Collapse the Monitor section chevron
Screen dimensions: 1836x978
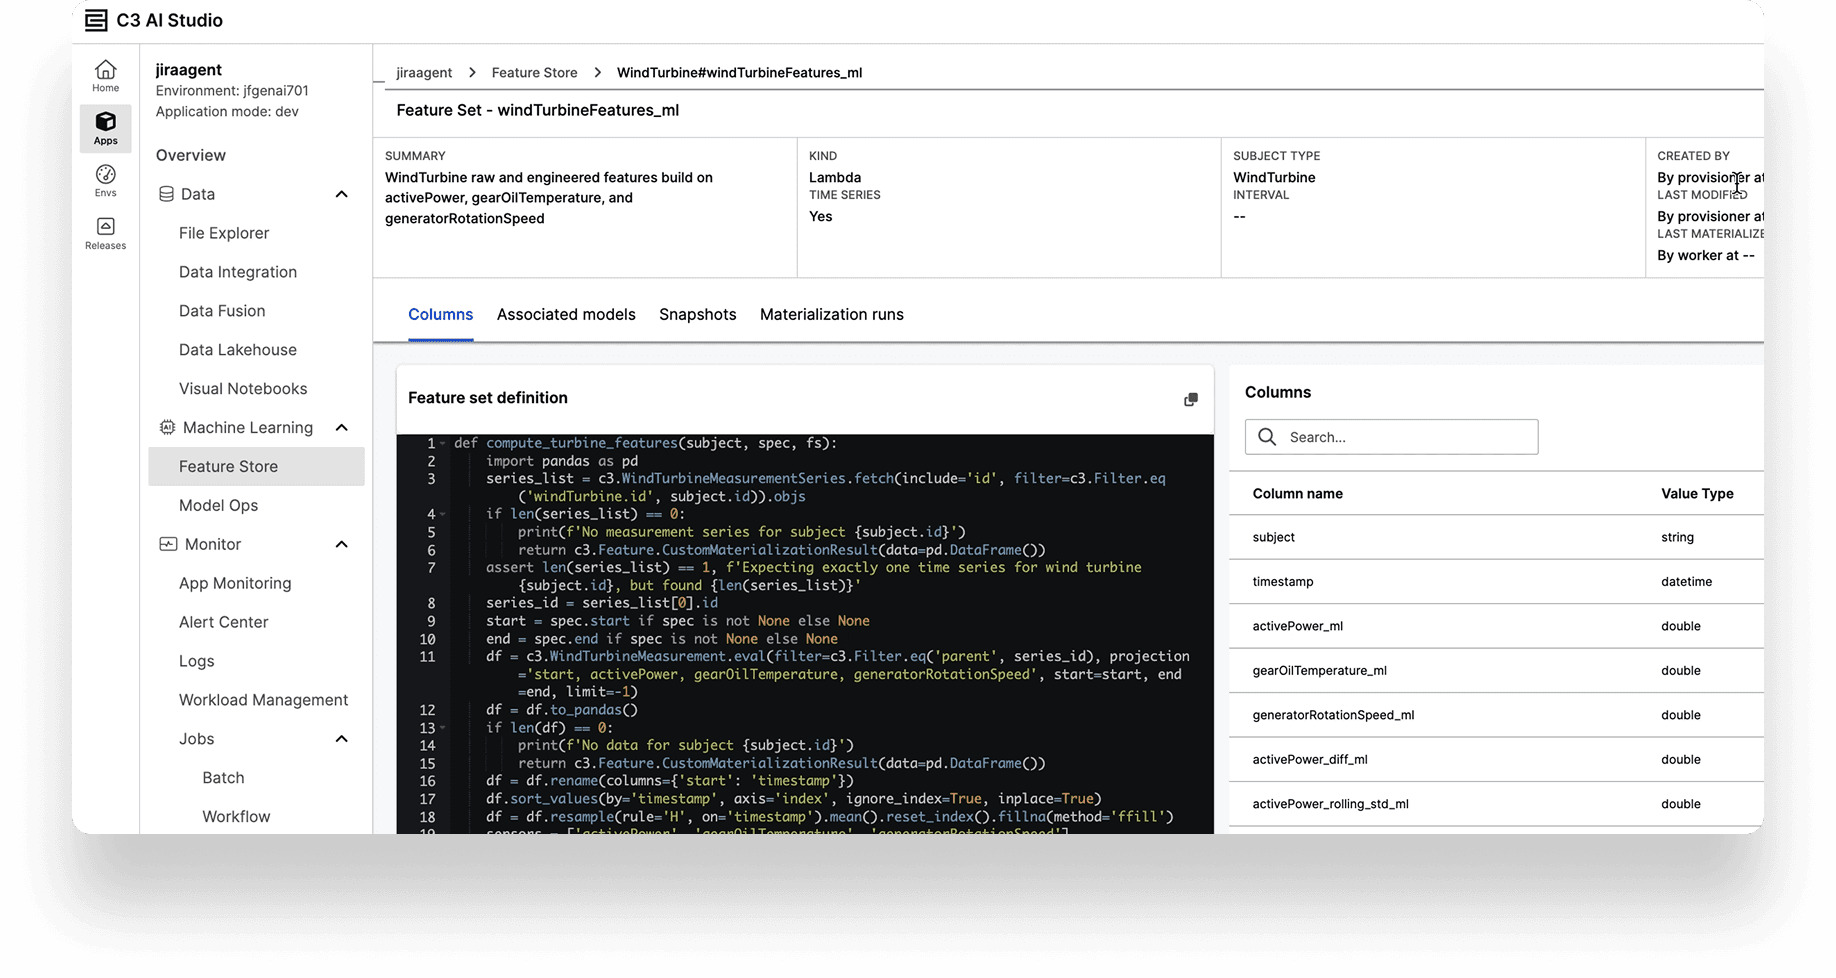coord(341,544)
